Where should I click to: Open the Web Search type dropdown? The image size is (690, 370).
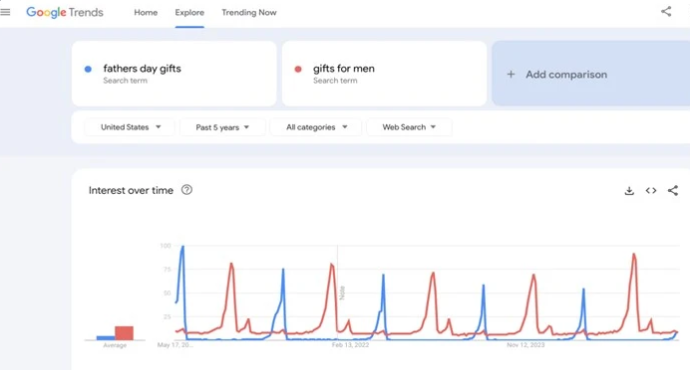click(x=409, y=127)
